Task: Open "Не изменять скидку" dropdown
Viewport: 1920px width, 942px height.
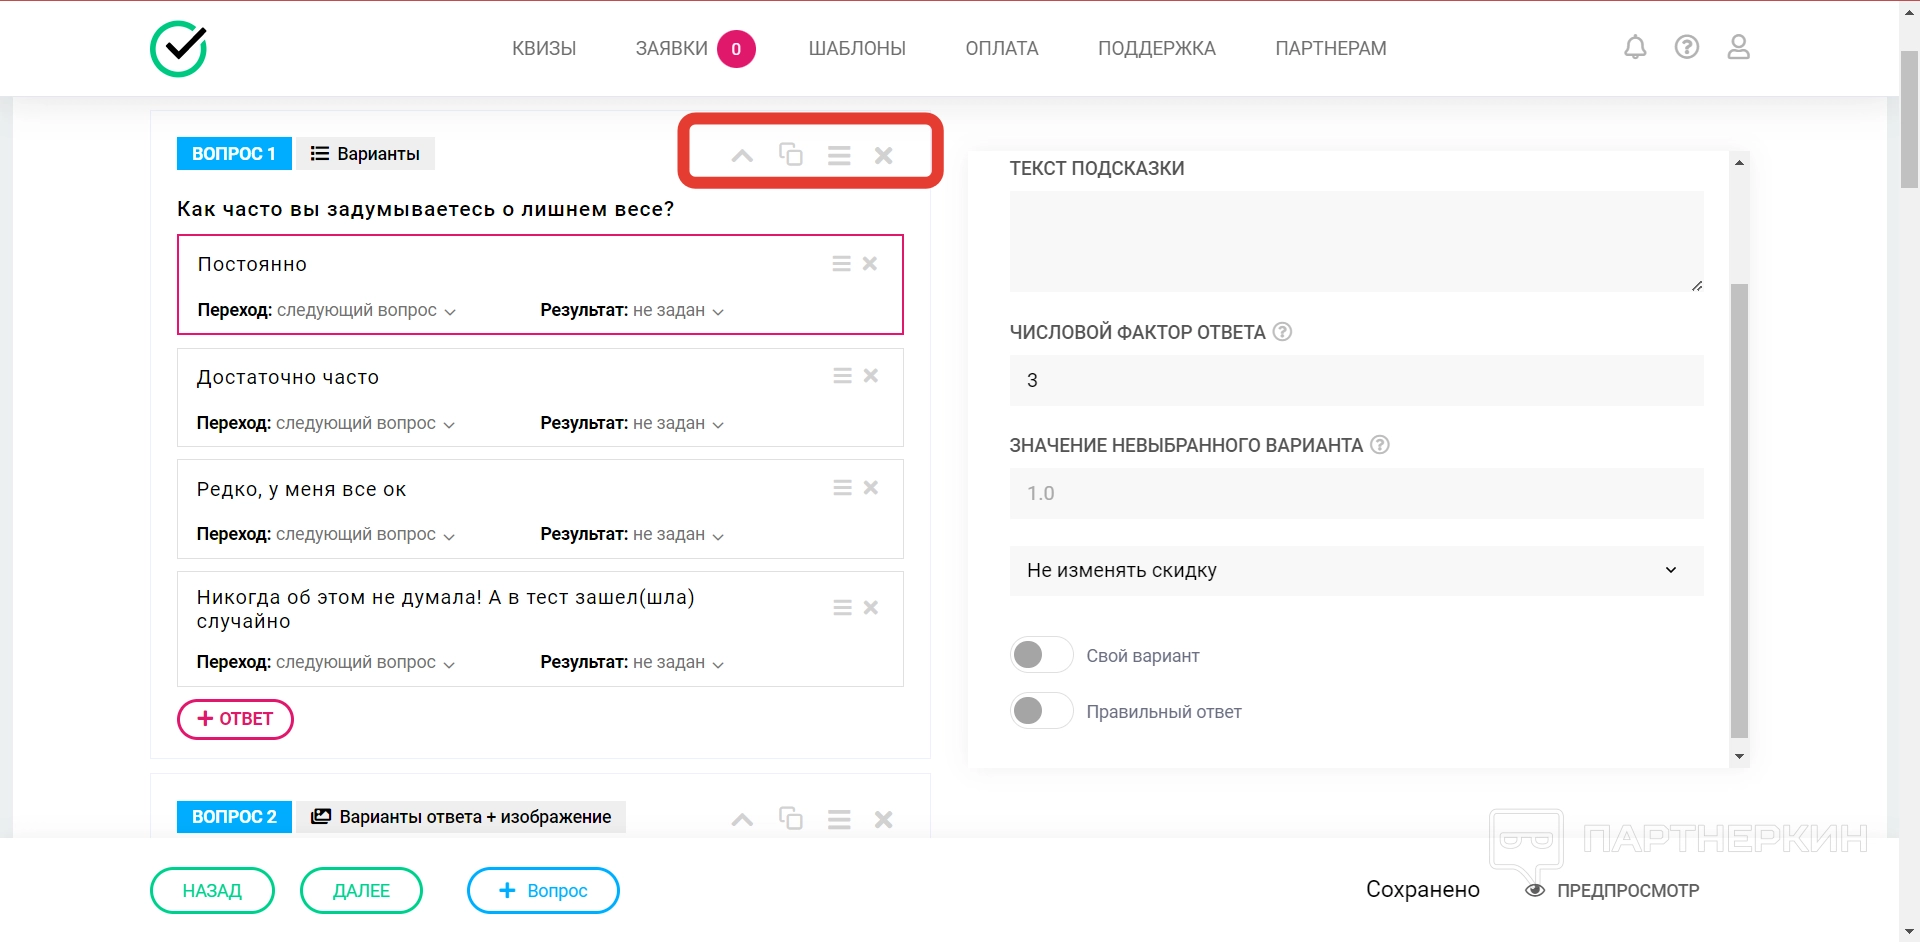Action: tap(1356, 570)
